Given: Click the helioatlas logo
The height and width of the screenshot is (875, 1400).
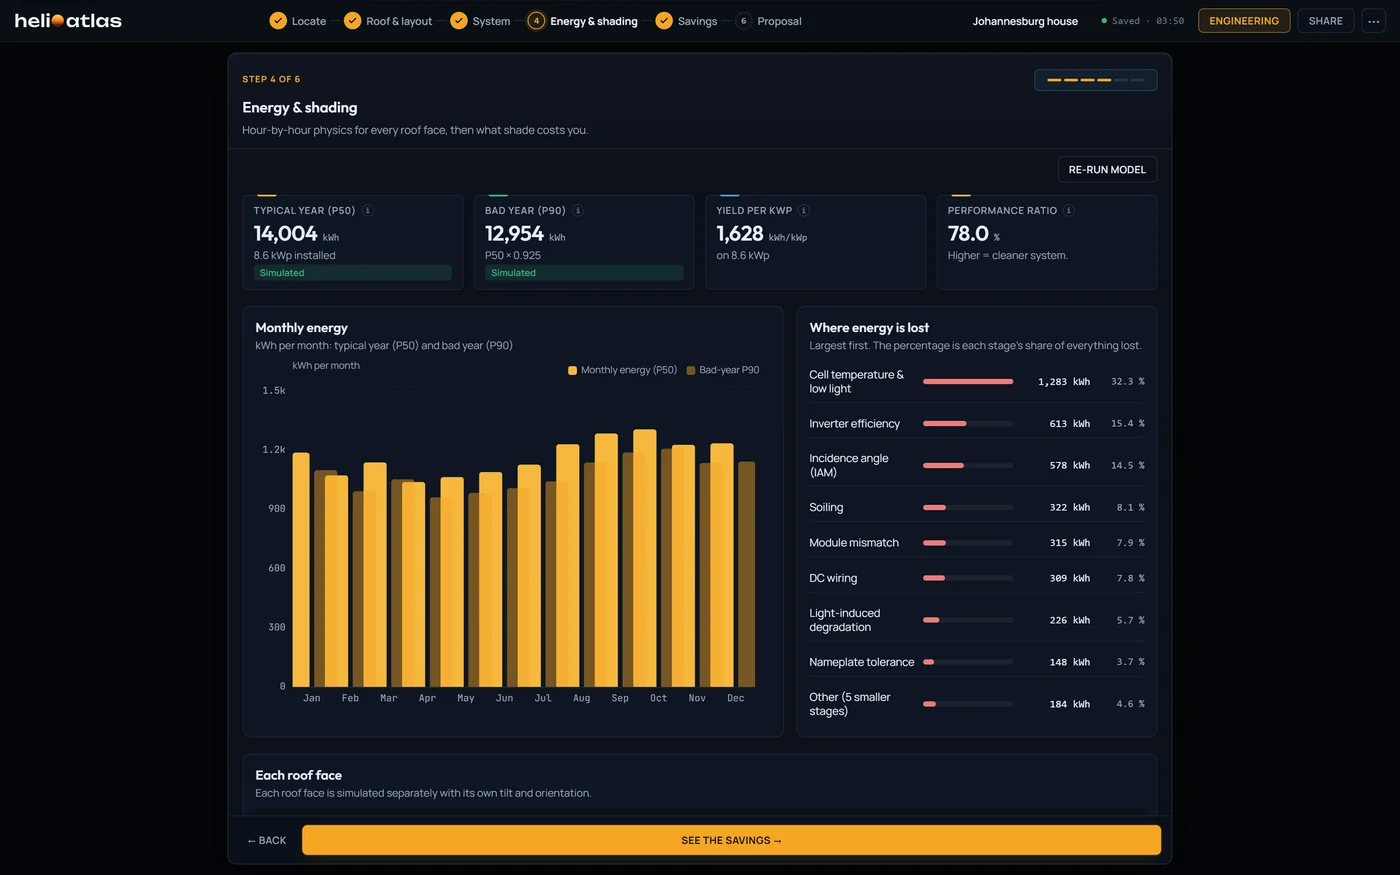Looking at the screenshot, I should [68, 20].
